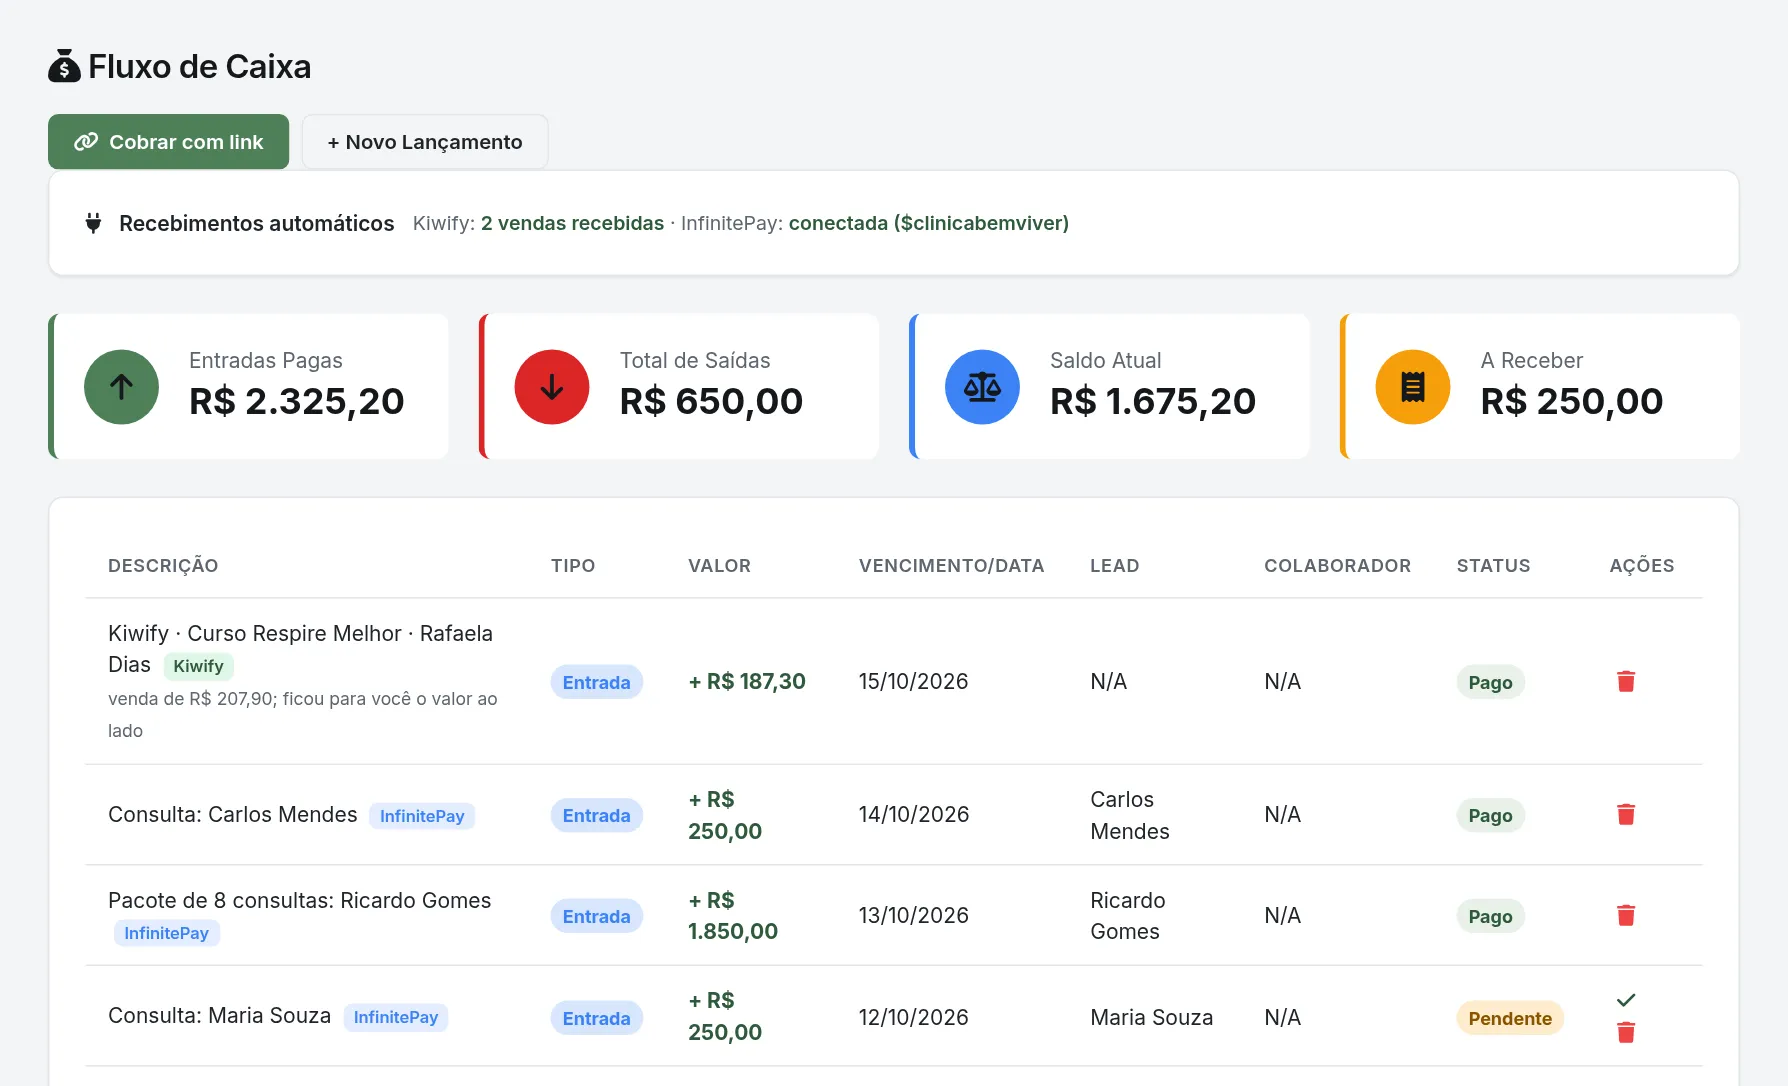Select the value + R$ 187,30
Image resolution: width=1788 pixels, height=1086 pixels.
747,681
